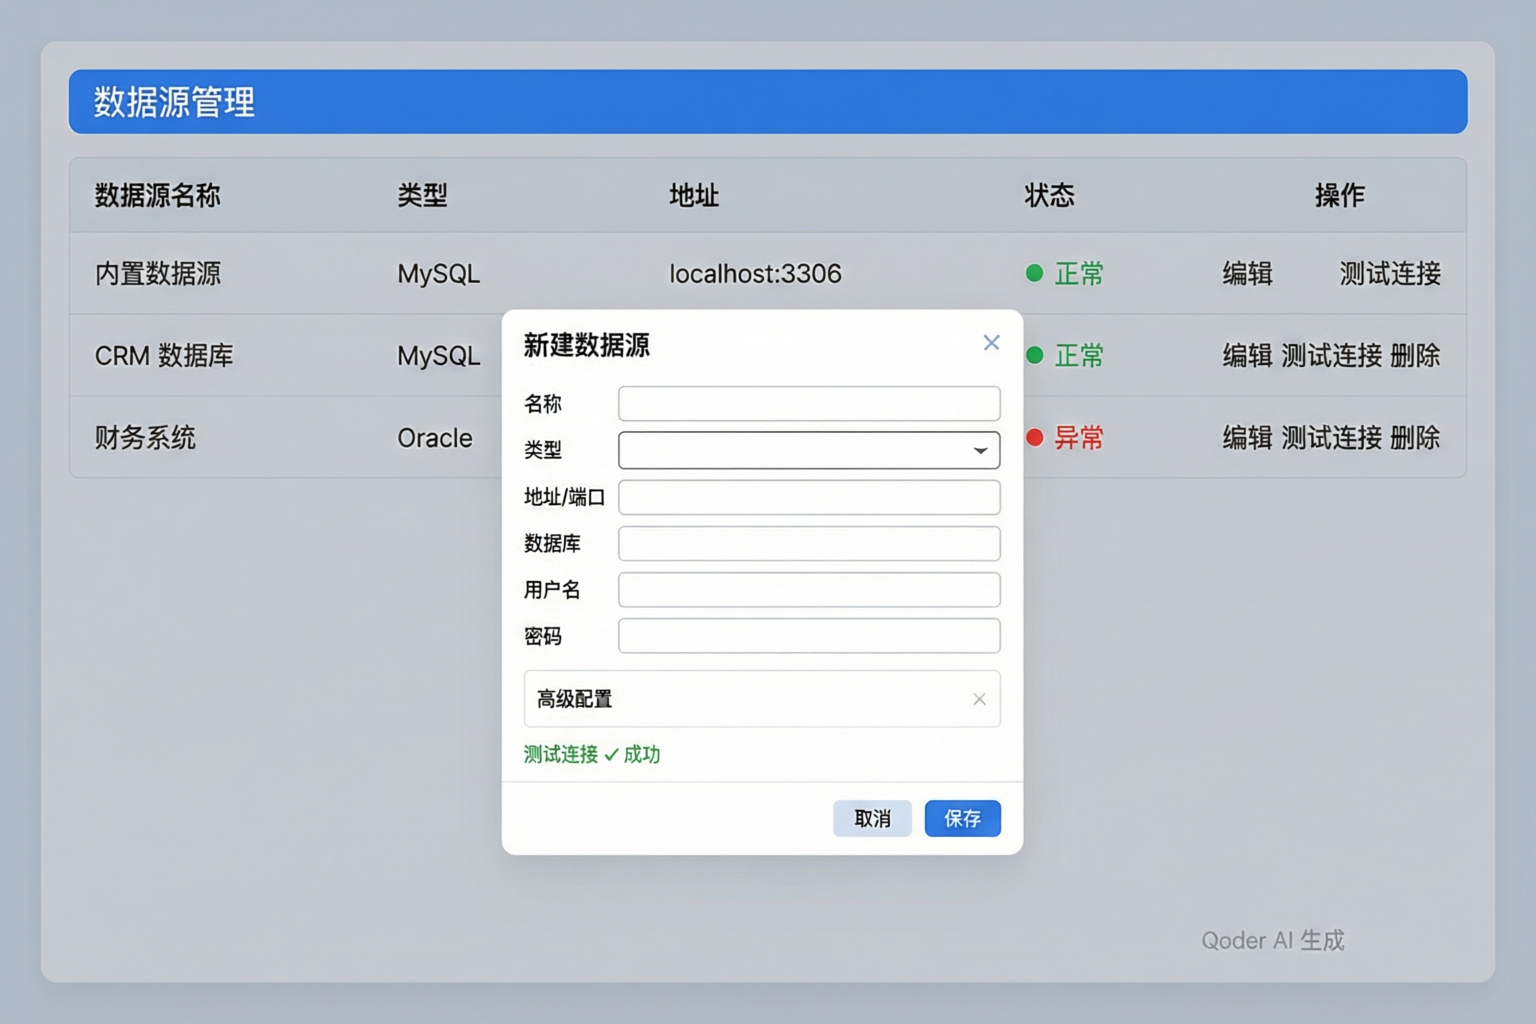Click the 数据源名称 column header
Viewport: 1536px width, 1024px height.
(158, 195)
